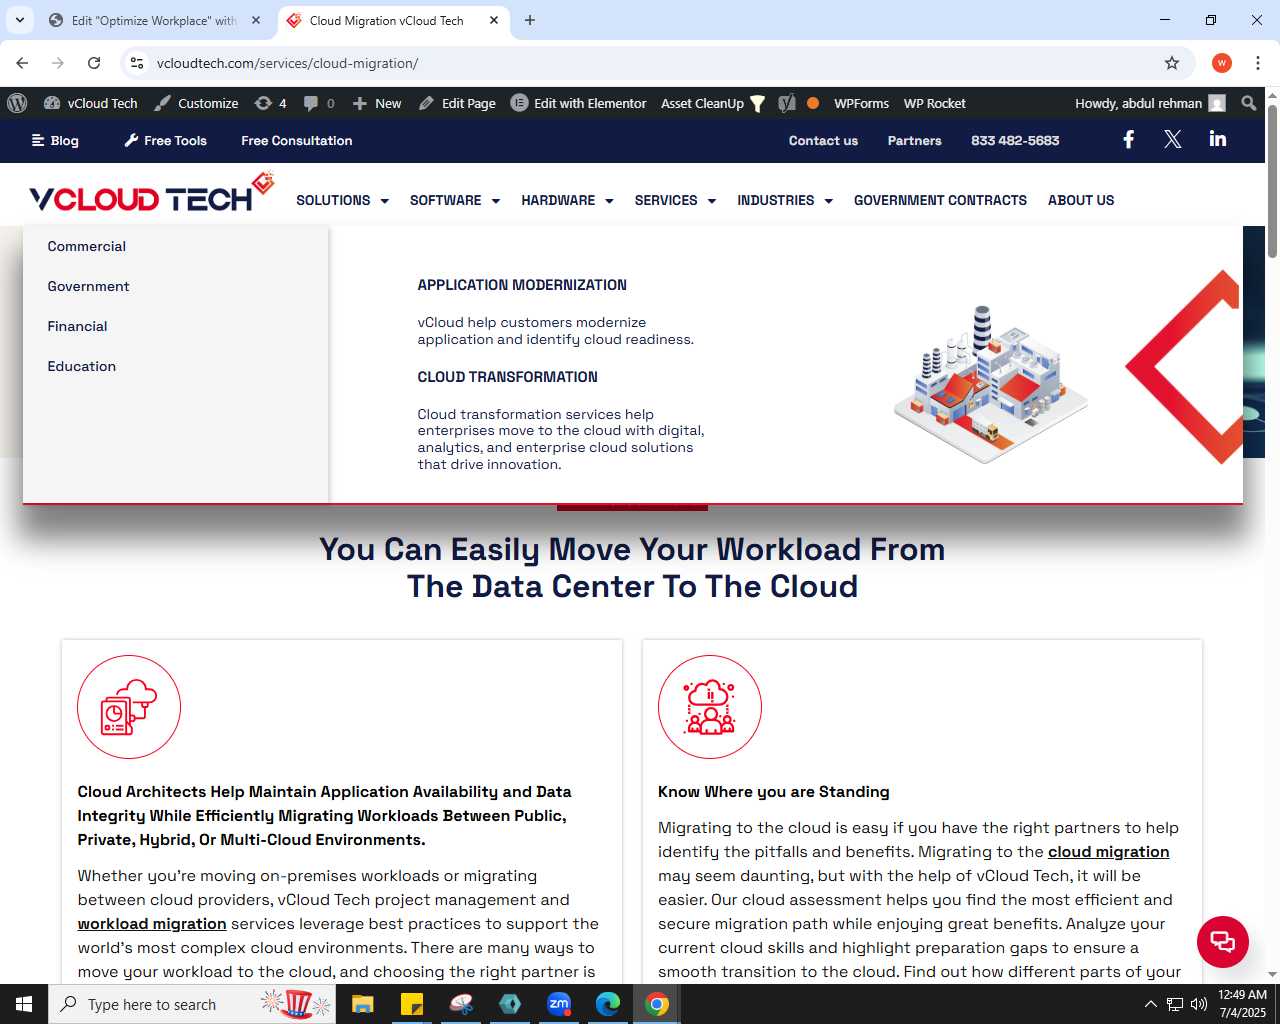Select Financial in the mega menu

click(x=77, y=326)
